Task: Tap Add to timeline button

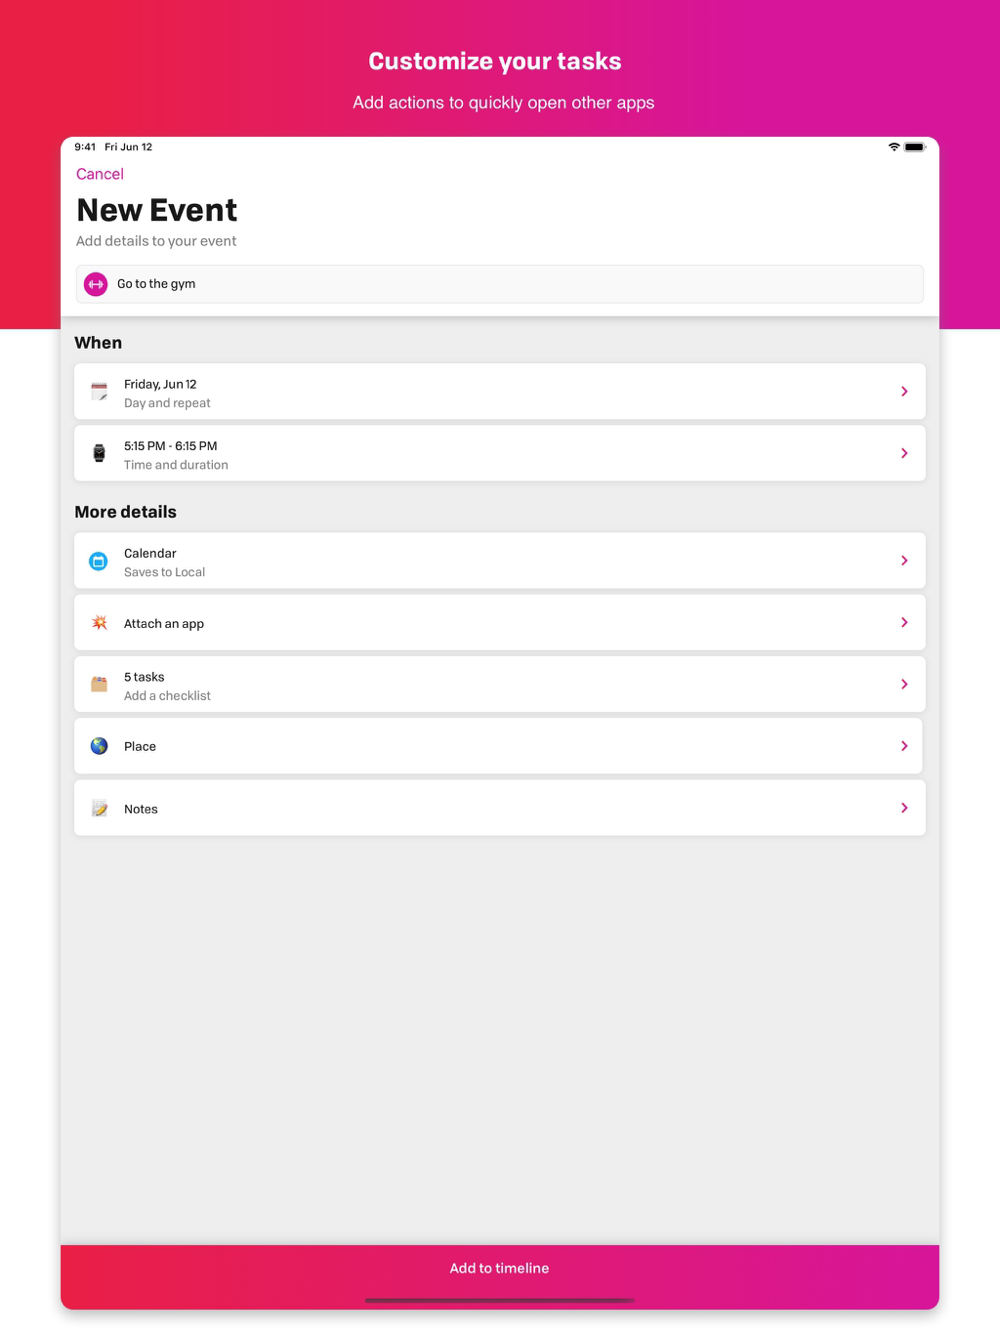Action: point(500,1268)
